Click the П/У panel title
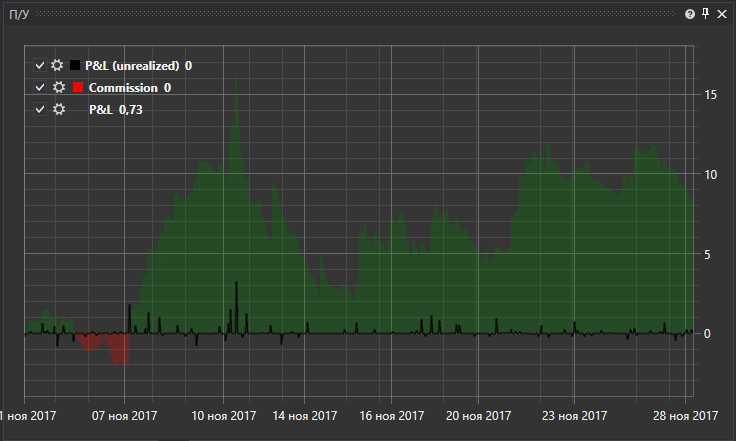This screenshot has width=736, height=441. click(x=19, y=14)
